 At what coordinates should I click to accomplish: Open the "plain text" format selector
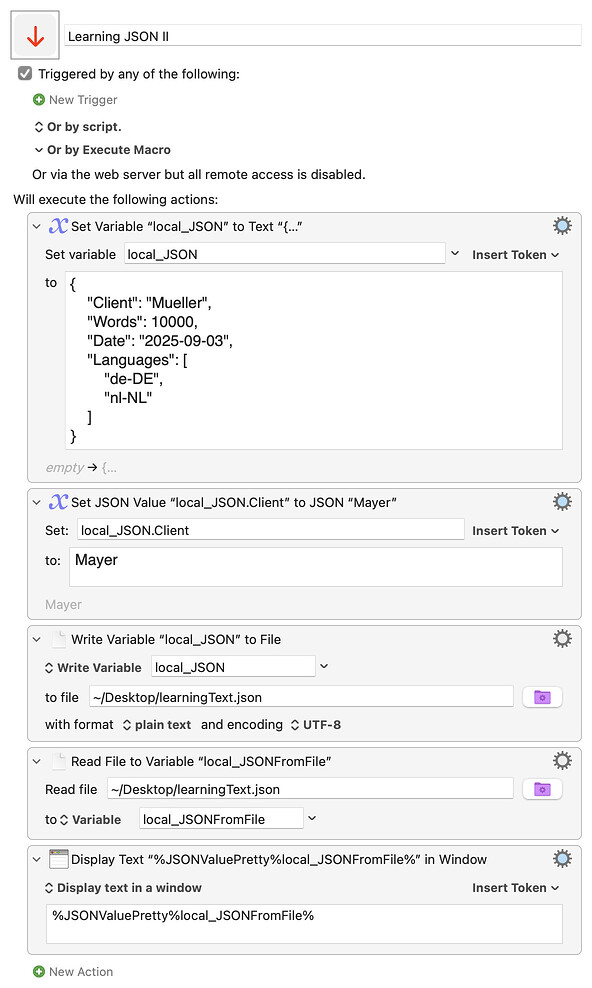click(x=157, y=725)
